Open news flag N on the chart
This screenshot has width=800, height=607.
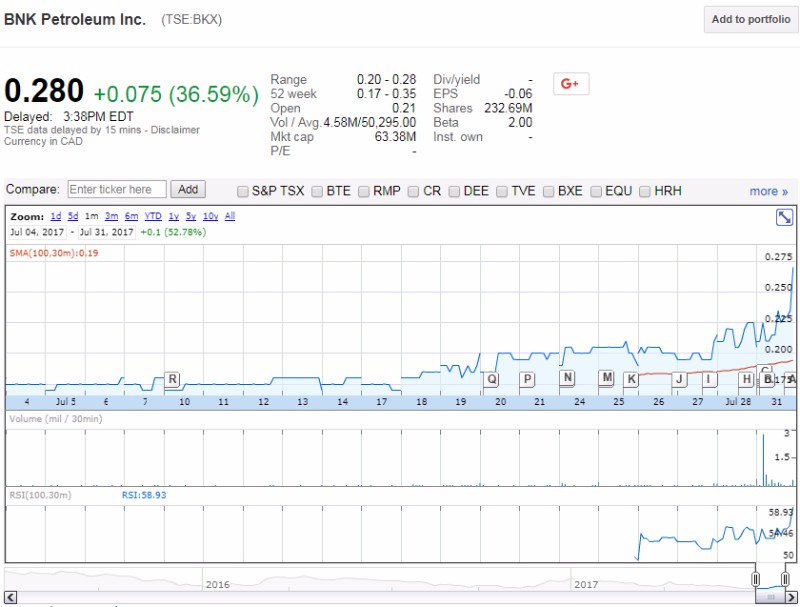567,378
